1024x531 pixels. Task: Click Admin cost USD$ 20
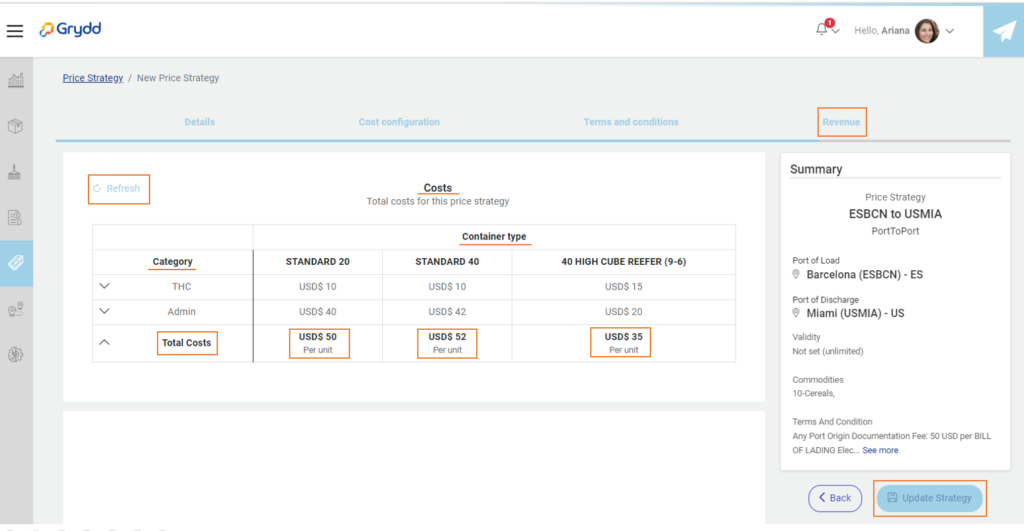point(624,312)
